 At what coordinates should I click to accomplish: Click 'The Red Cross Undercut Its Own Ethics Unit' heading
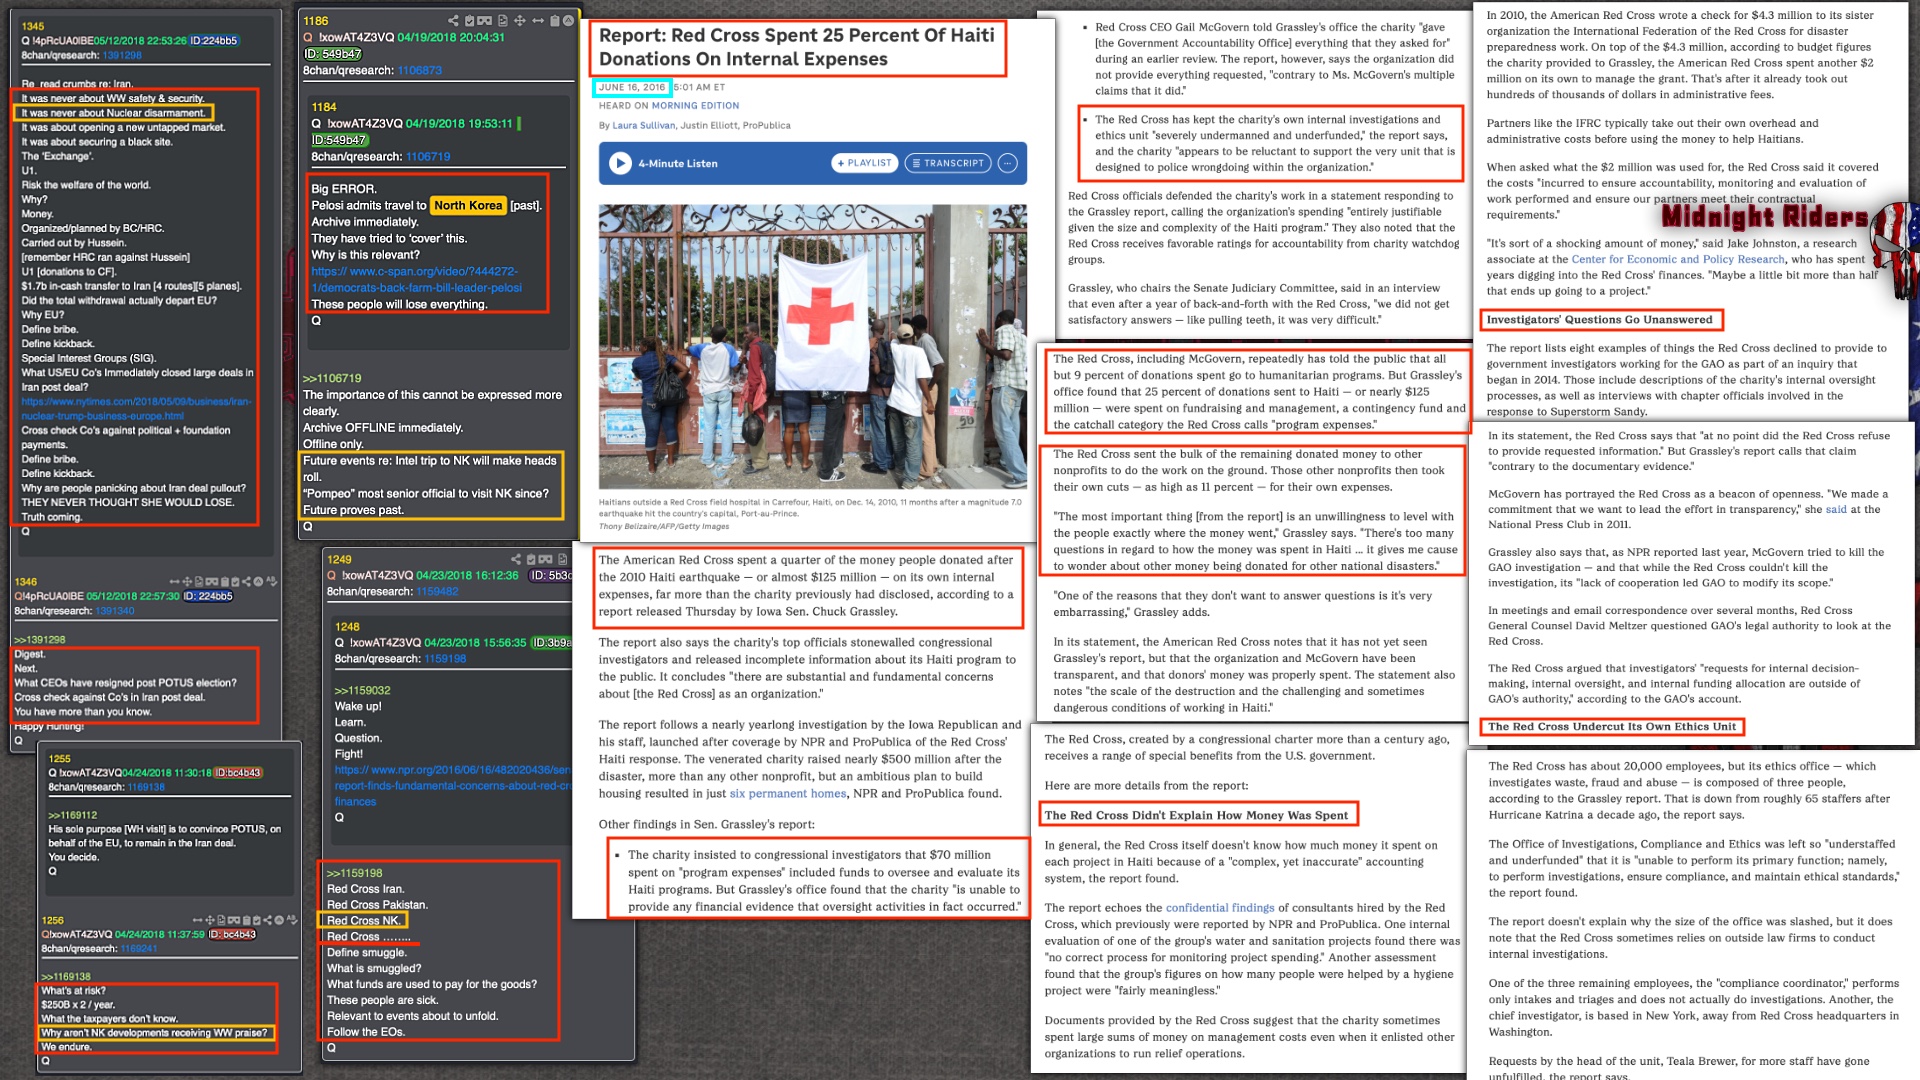pyautogui.click(x=1612, y=727)
